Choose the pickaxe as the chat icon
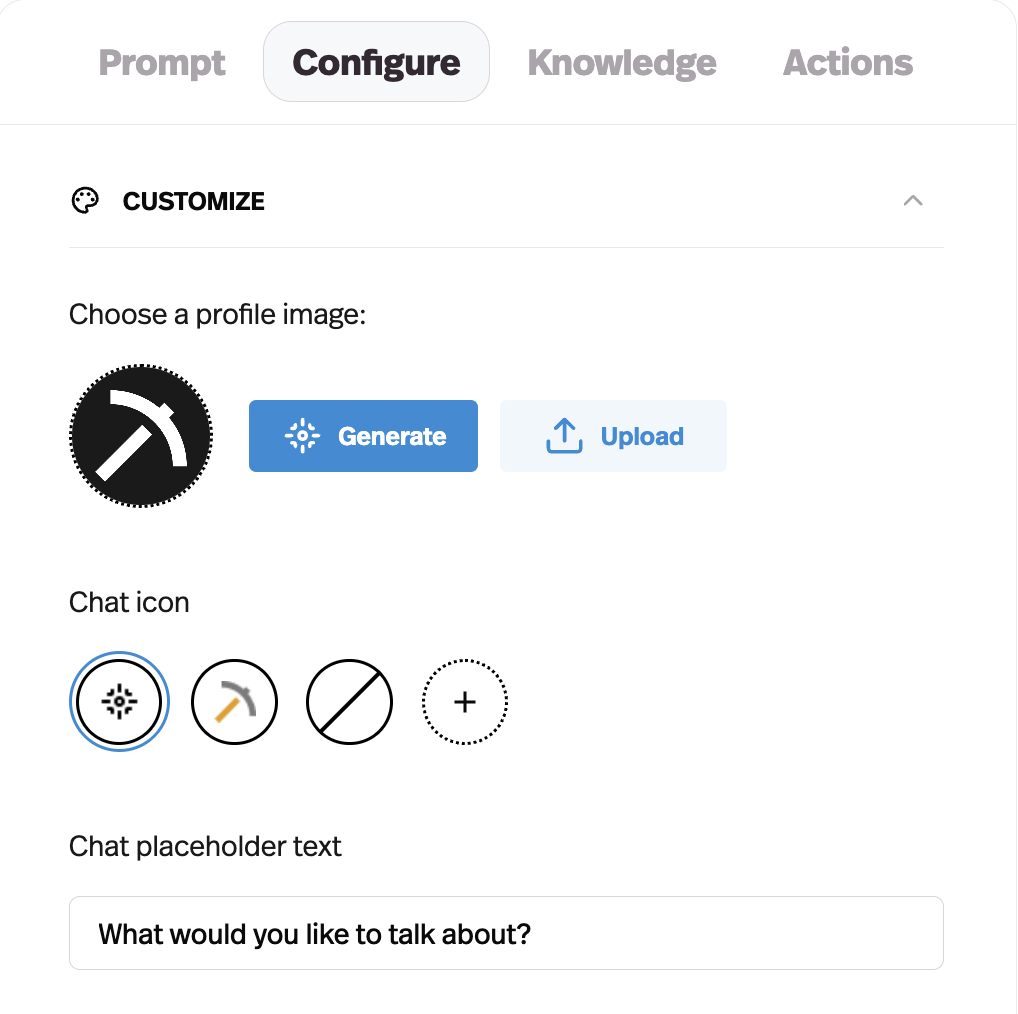 pos(234,701)
